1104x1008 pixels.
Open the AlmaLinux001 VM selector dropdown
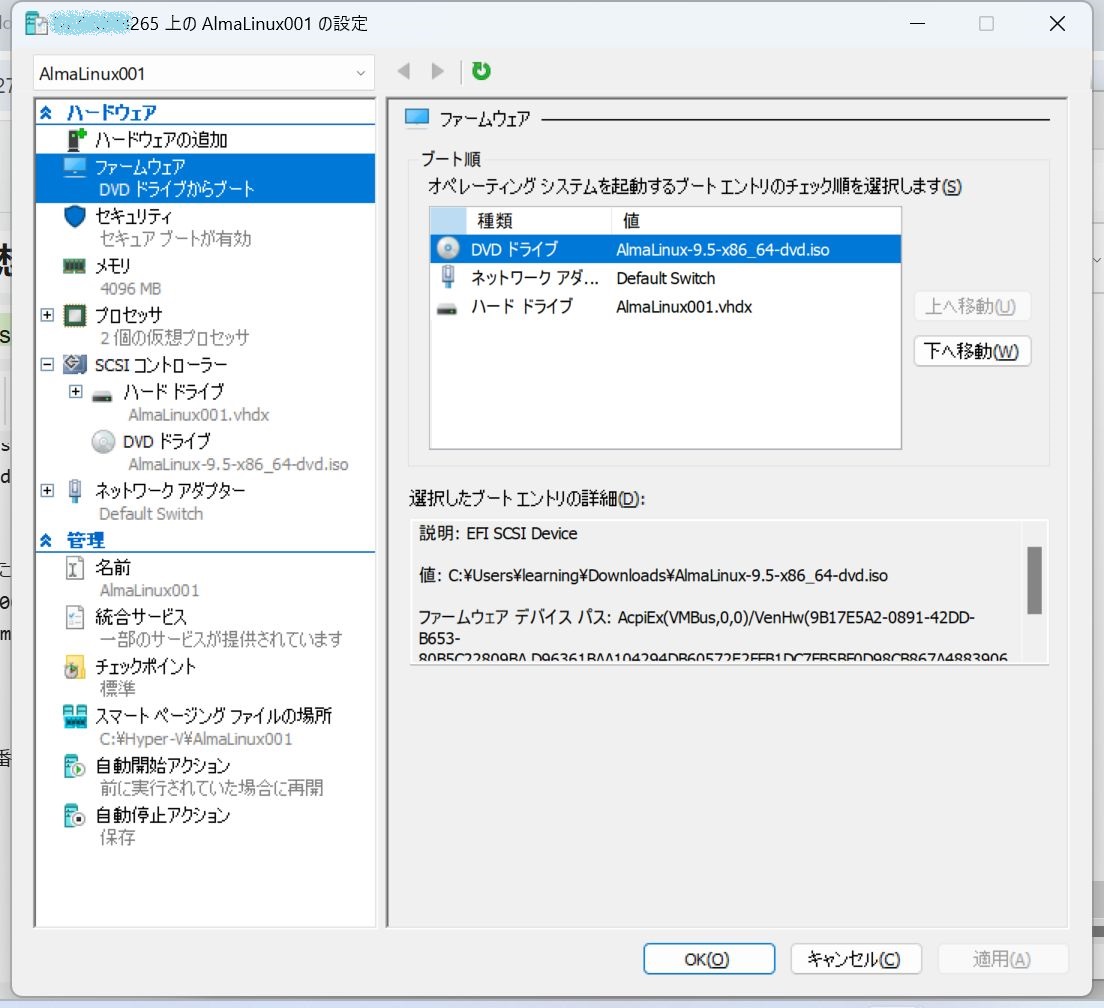[360, 72]
